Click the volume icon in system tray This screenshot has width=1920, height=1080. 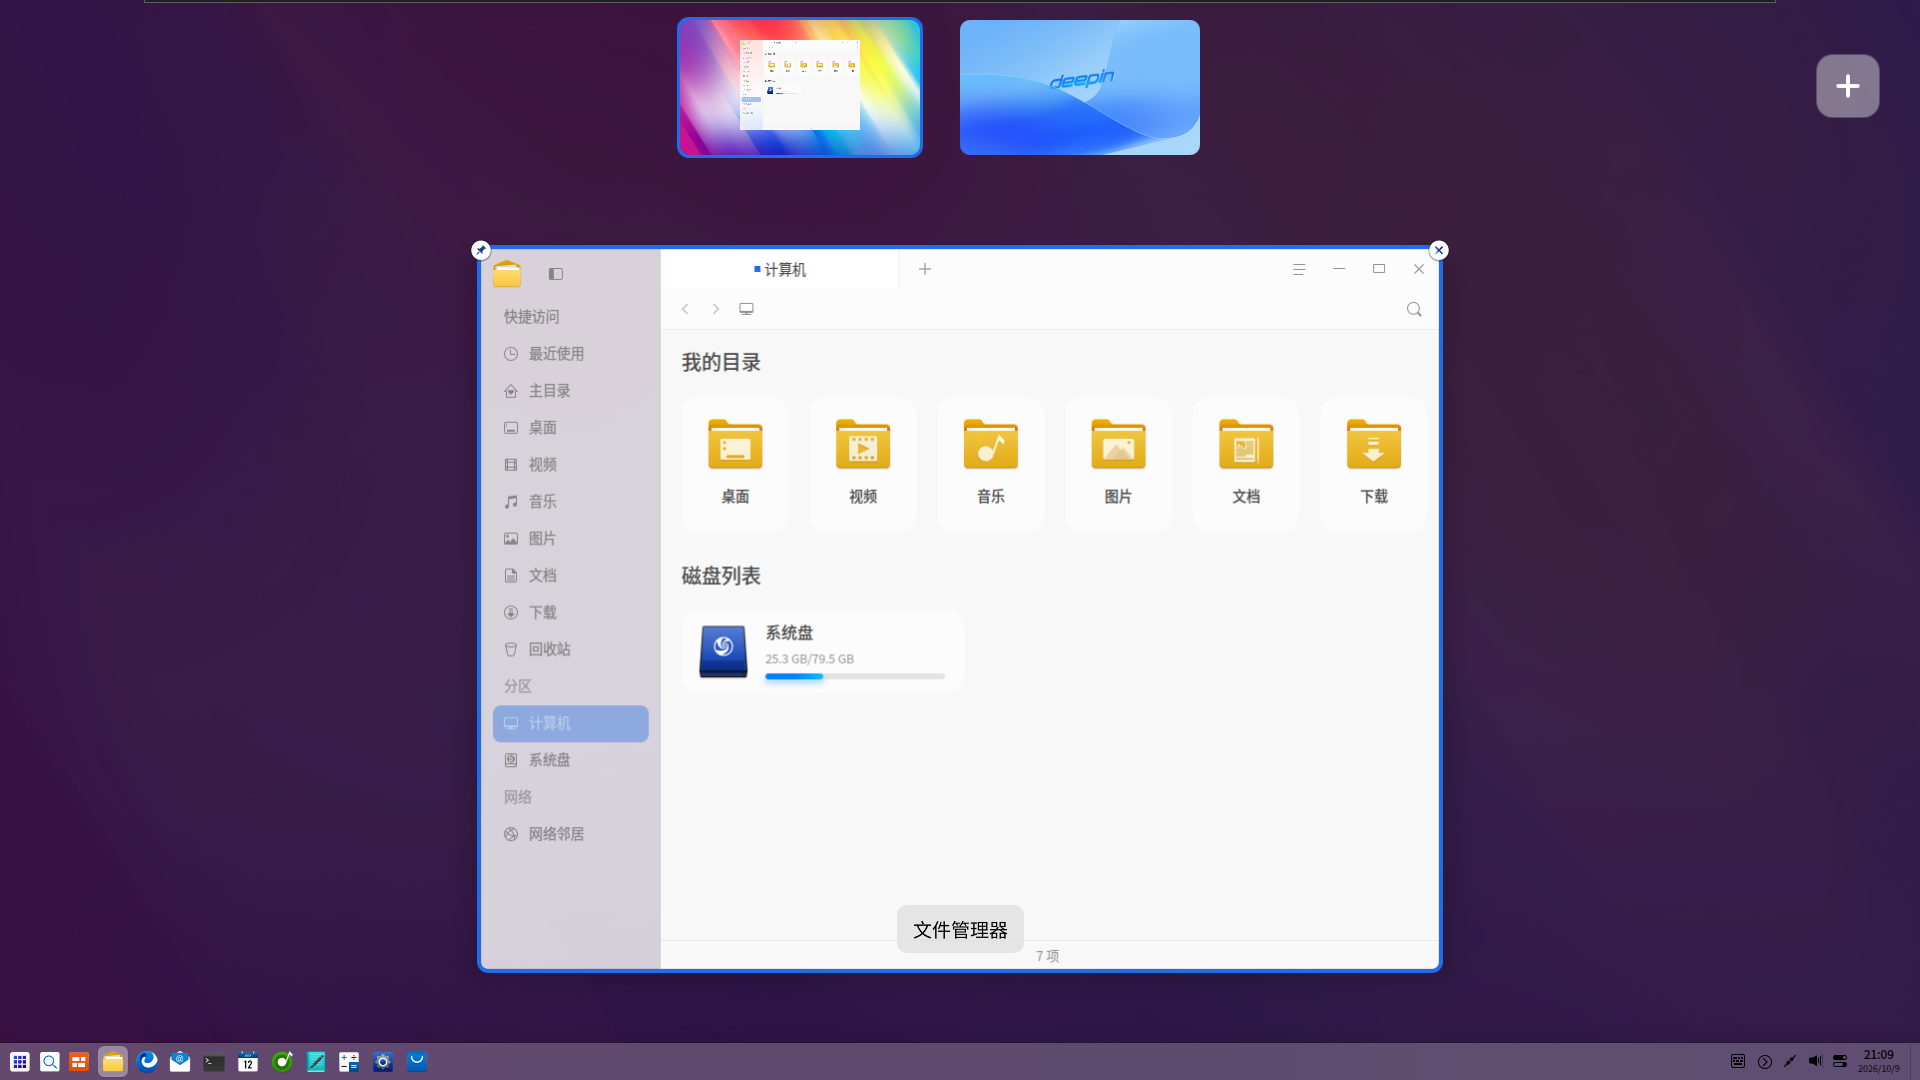click(1815, 1062)
